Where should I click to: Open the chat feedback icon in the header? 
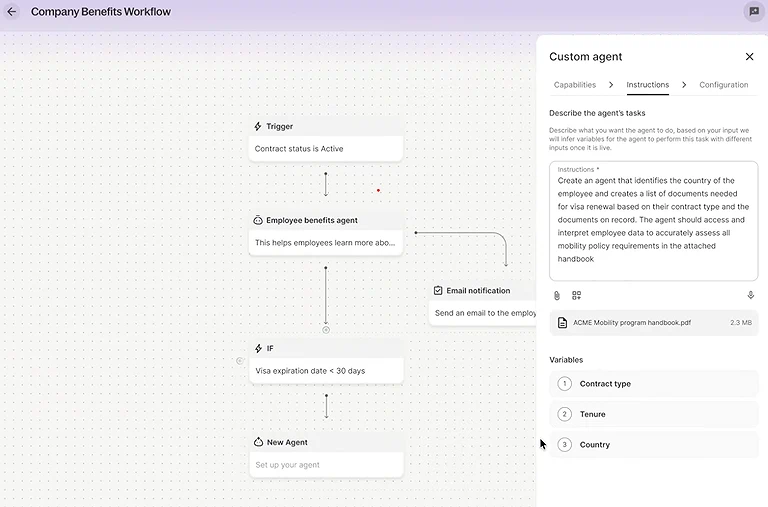(x=754, y=11)
